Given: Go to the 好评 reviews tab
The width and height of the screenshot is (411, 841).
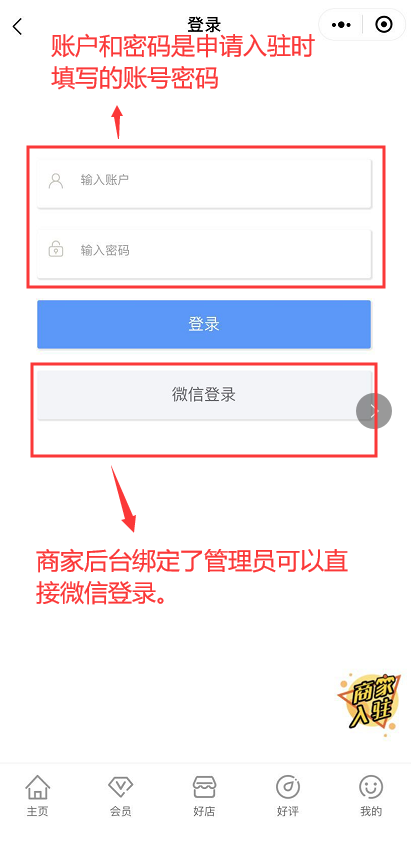Looking at the screenshot, I should [x=288, y=795].
